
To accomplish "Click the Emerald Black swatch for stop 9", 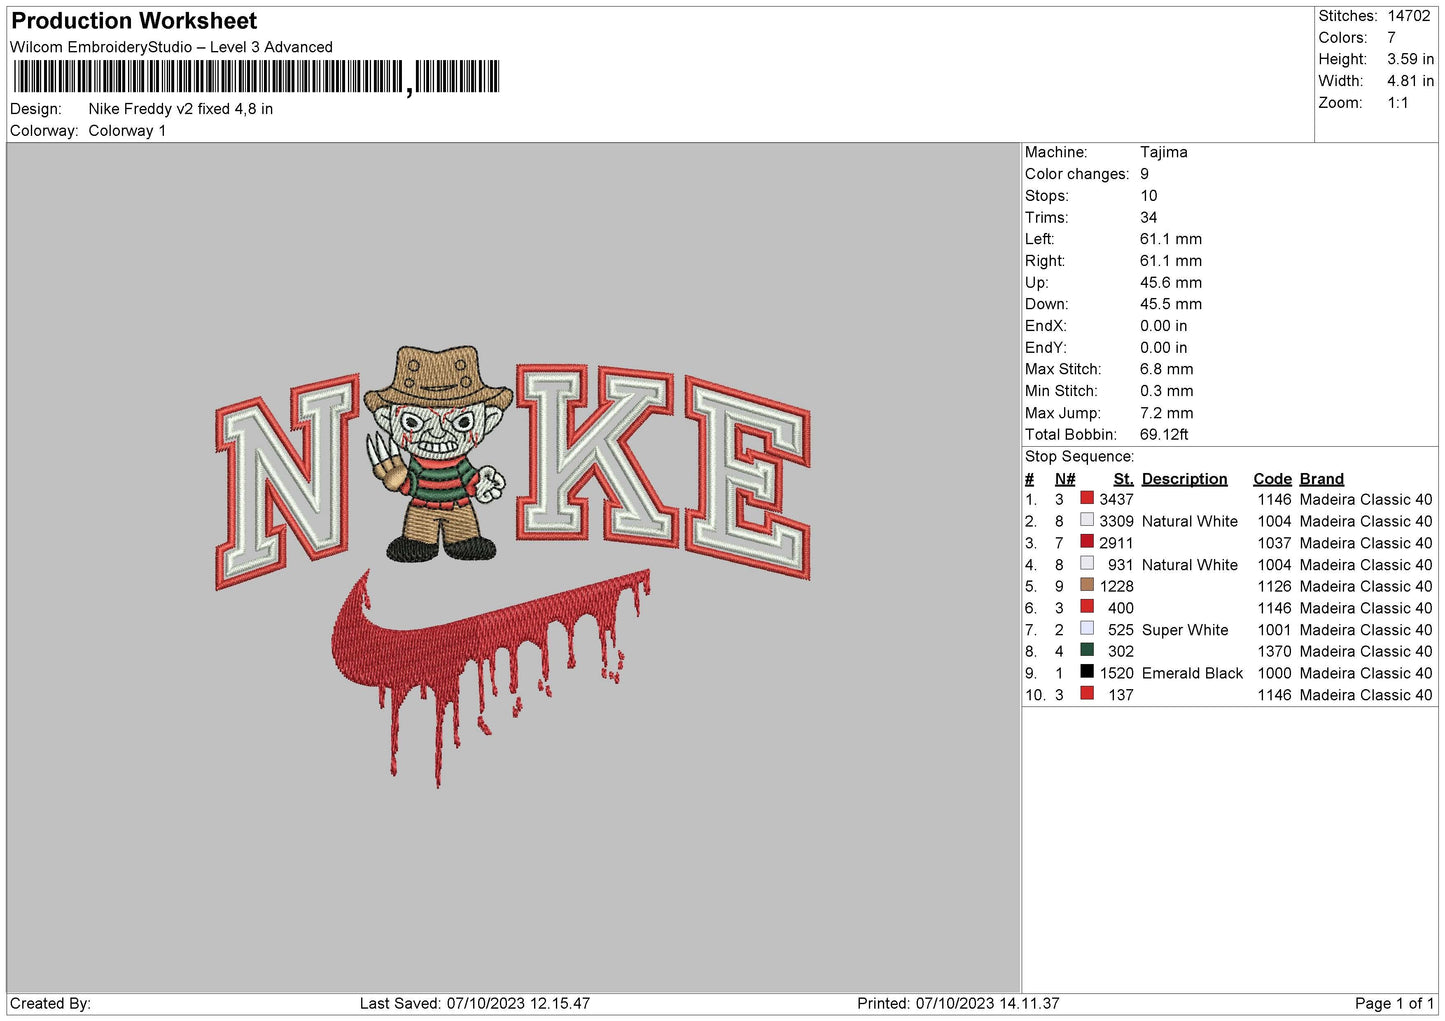I will coord(1087,672).
